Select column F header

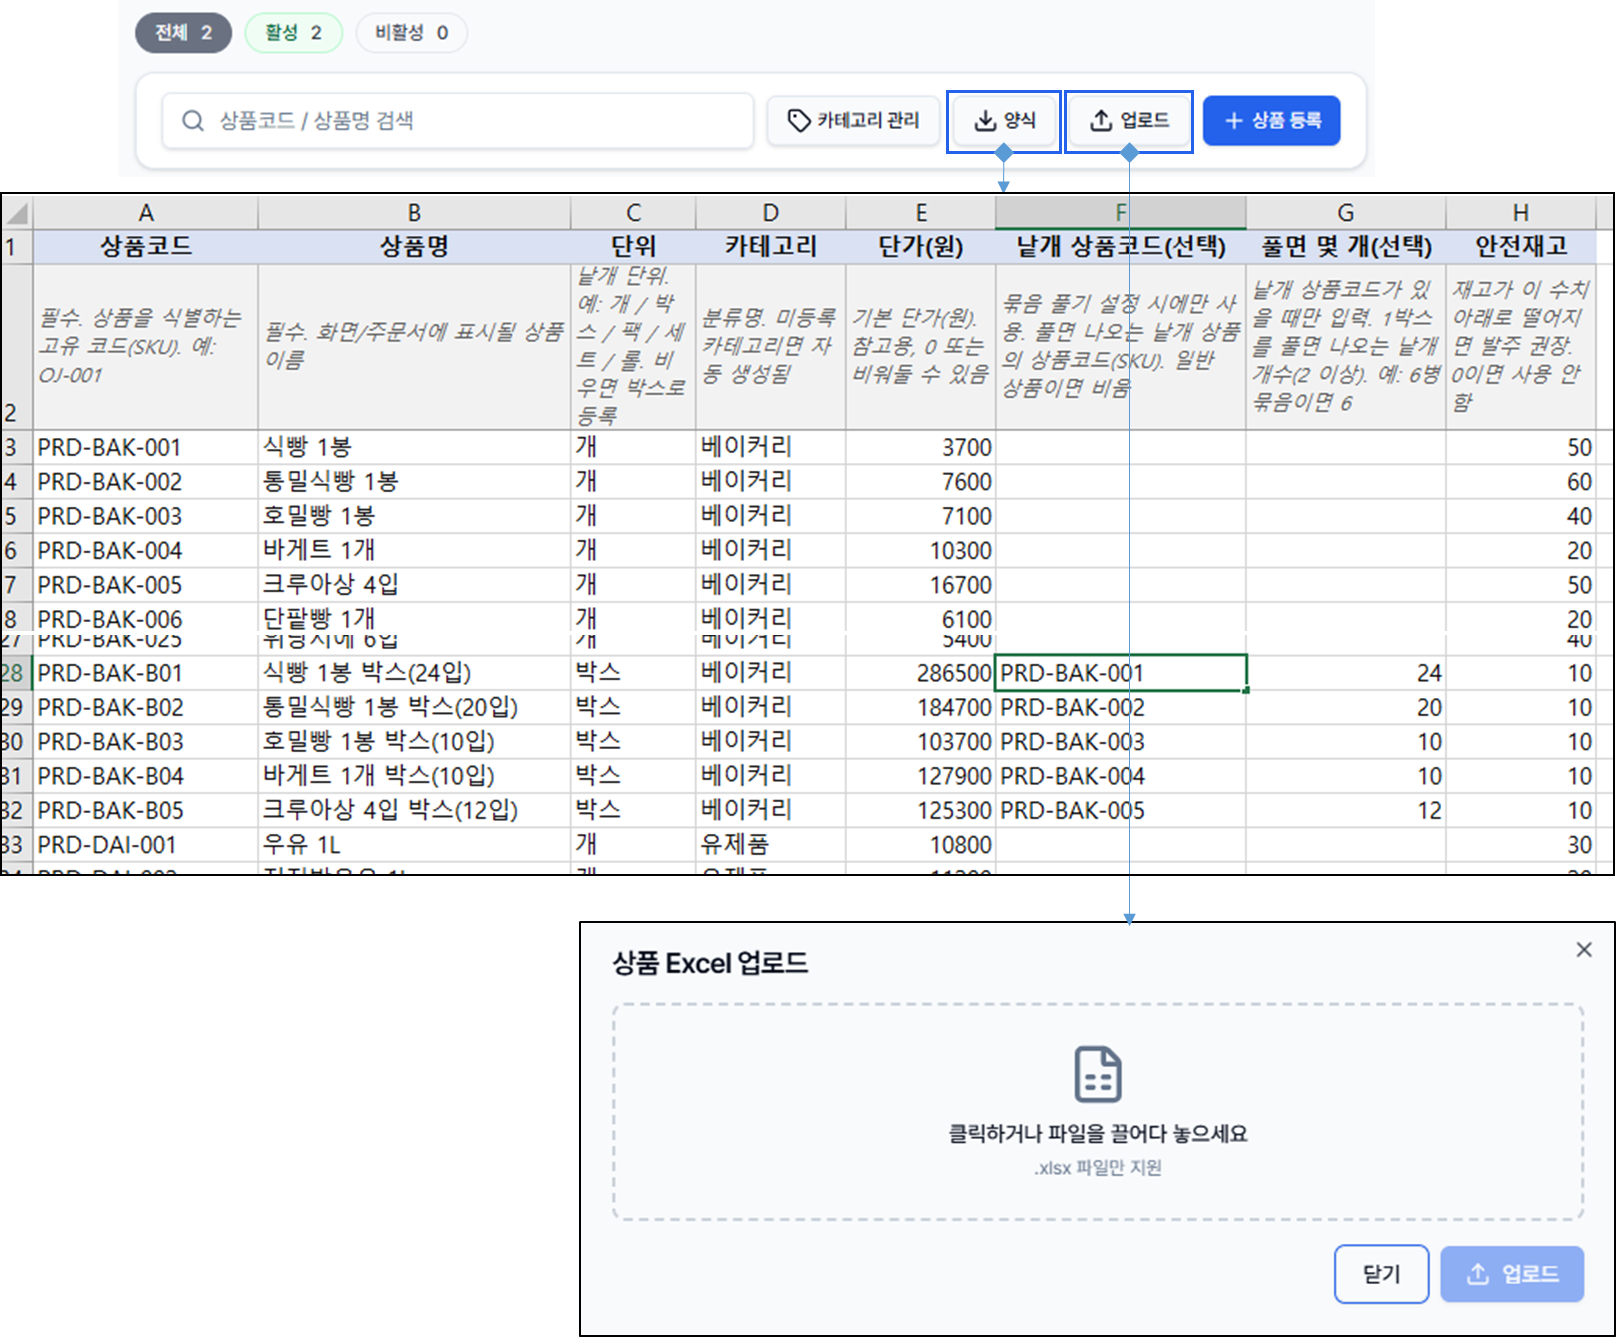click(1121, 213)
